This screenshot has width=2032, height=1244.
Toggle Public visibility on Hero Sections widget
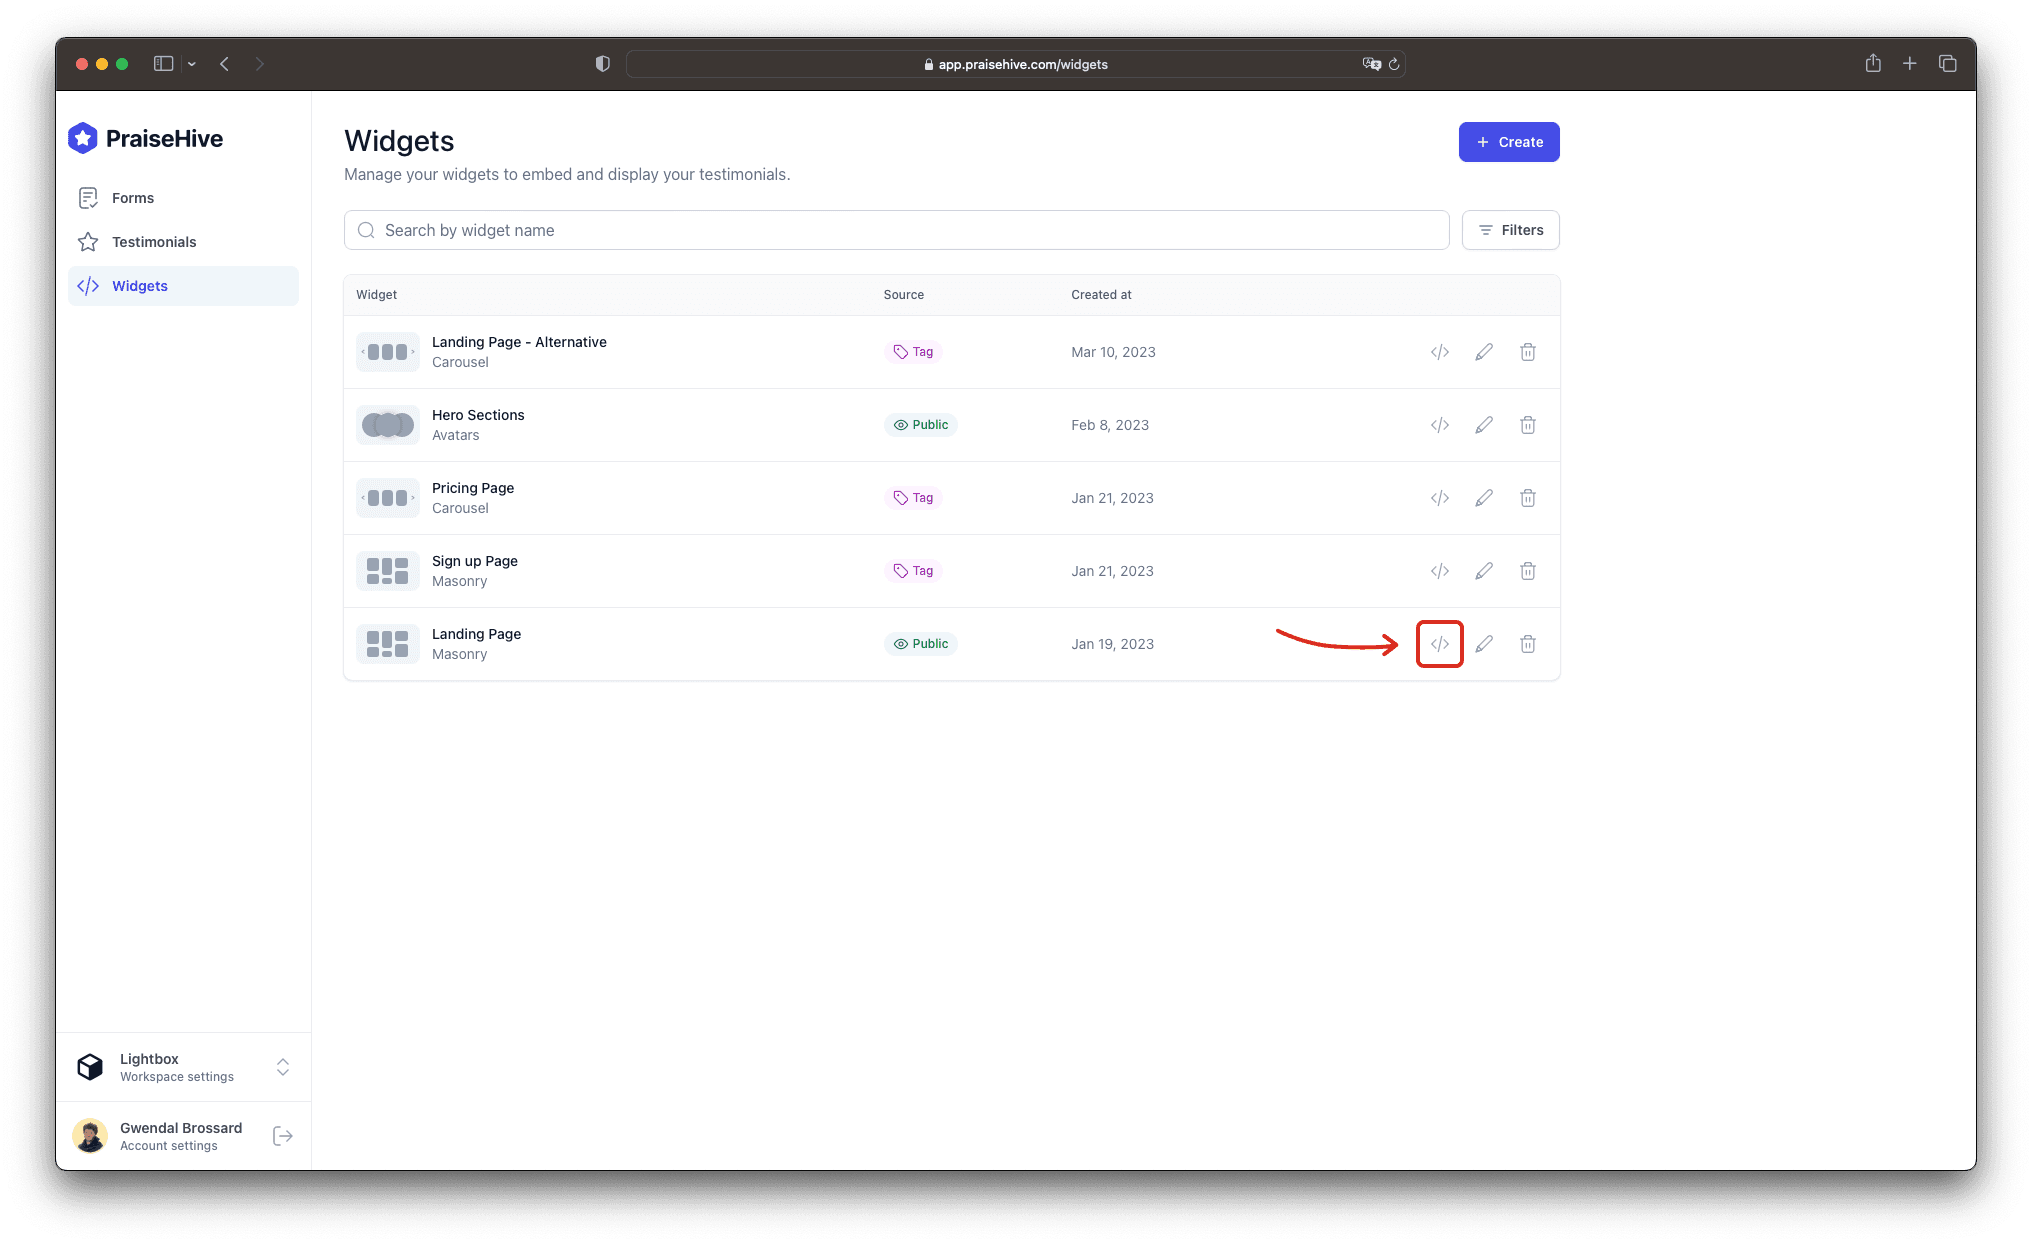pyautogui.click(x=920, y=424)
